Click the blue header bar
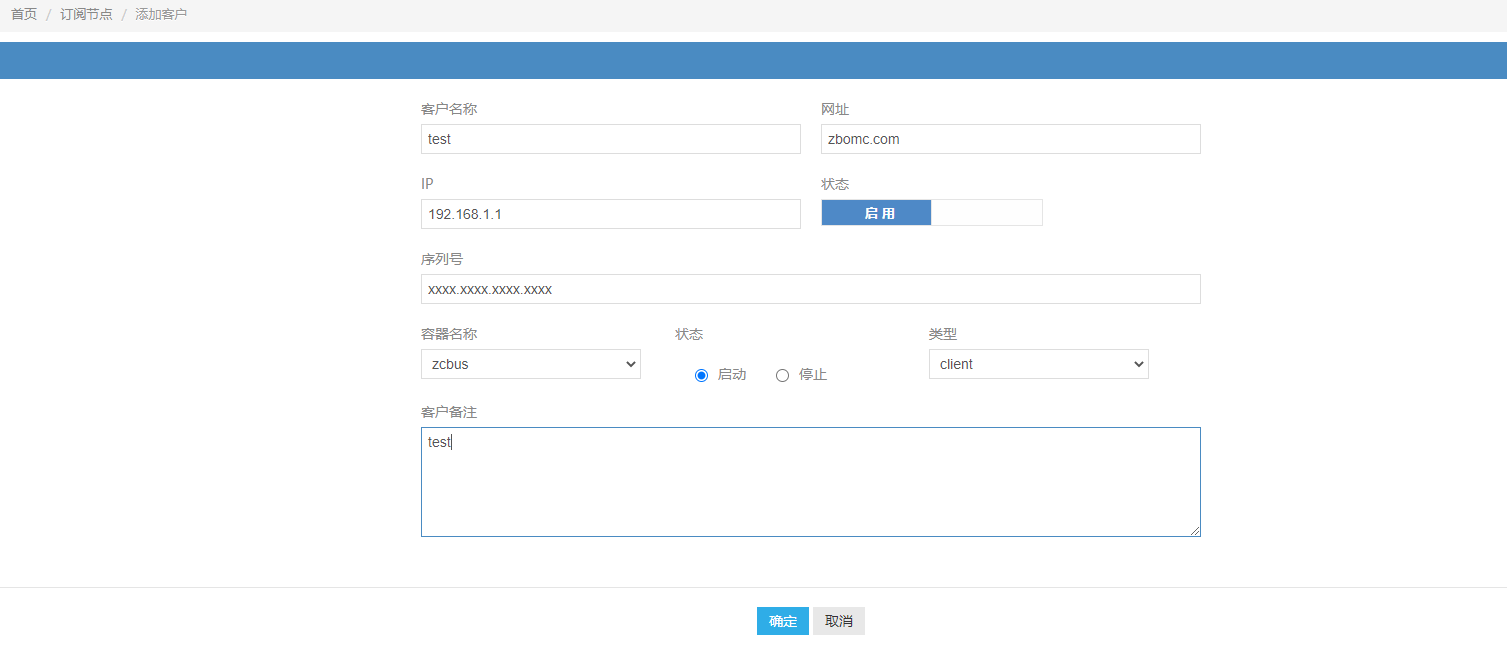 click(x=753, y=60)
